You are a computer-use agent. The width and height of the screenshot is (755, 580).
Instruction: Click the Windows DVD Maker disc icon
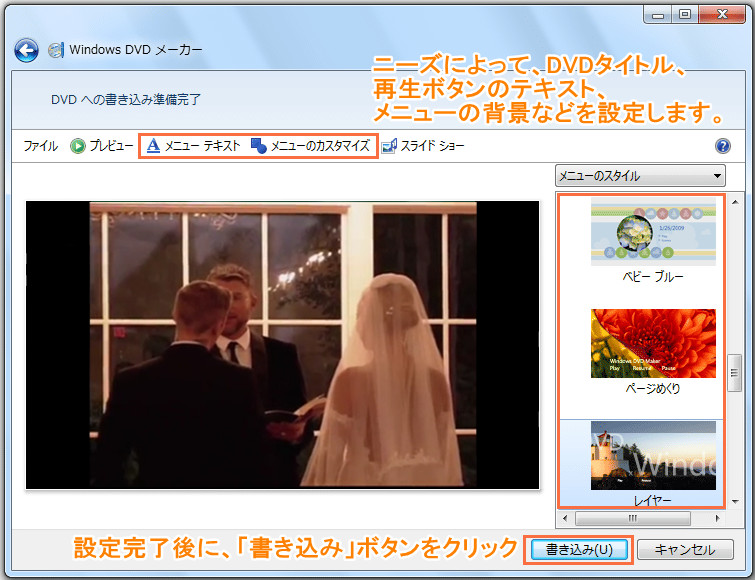56,50
